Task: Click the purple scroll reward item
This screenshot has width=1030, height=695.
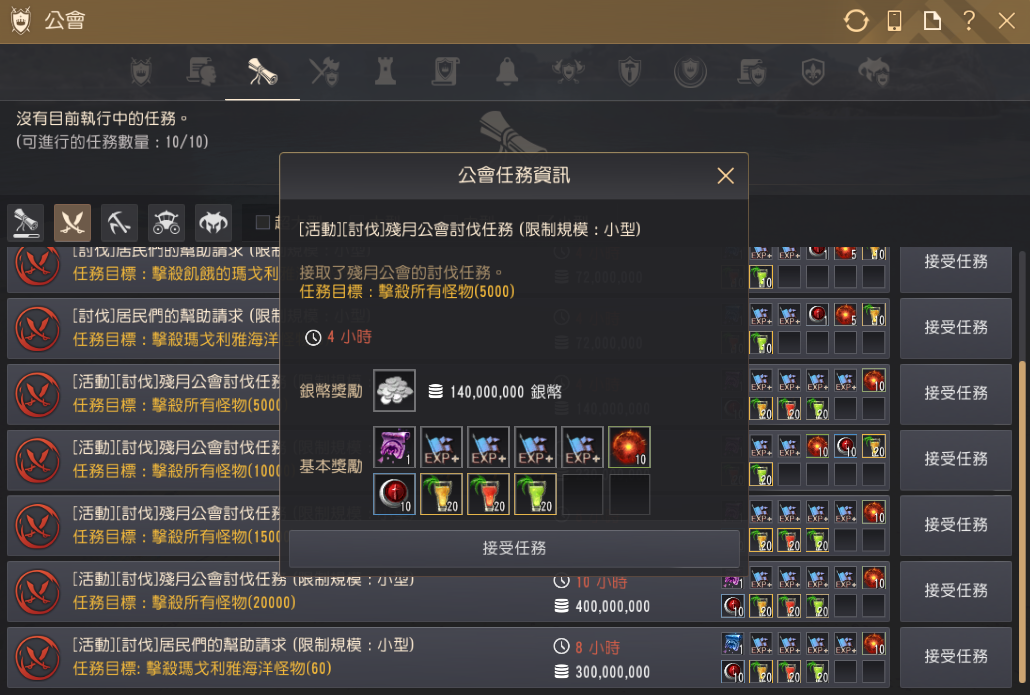Action: click(394, 447)
